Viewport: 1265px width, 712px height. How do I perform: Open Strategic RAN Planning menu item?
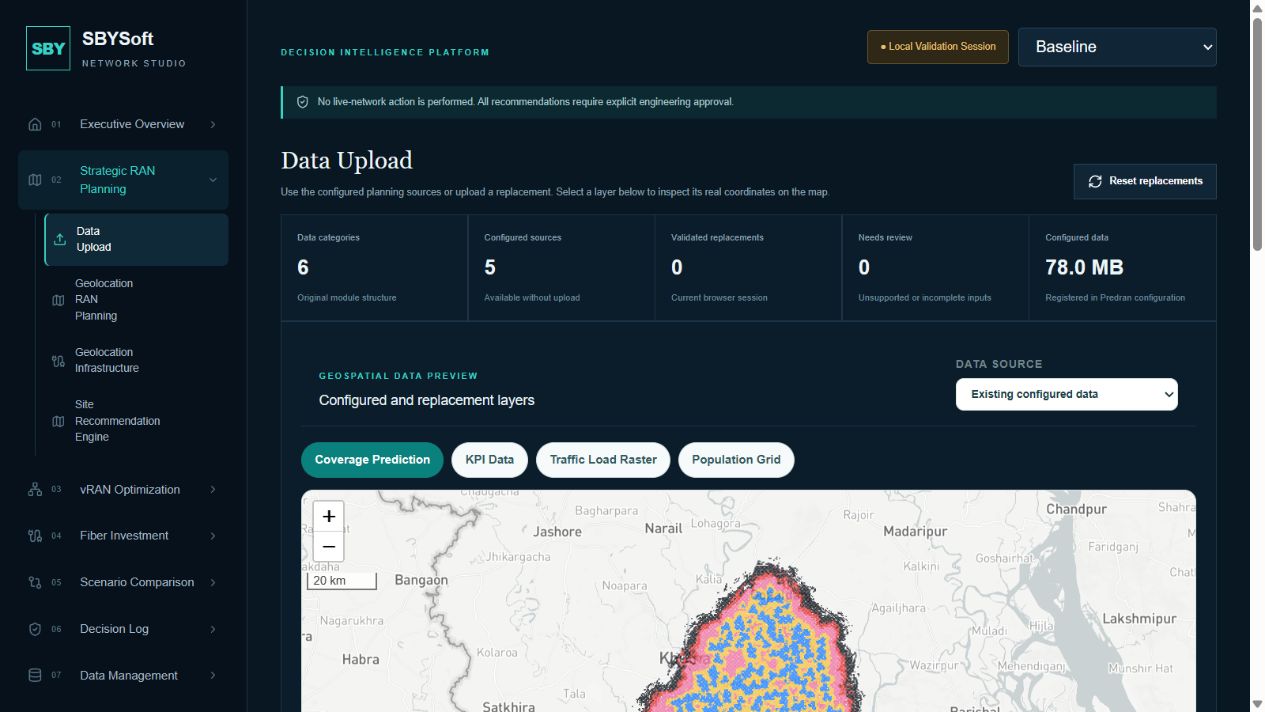tap(123, 180)
